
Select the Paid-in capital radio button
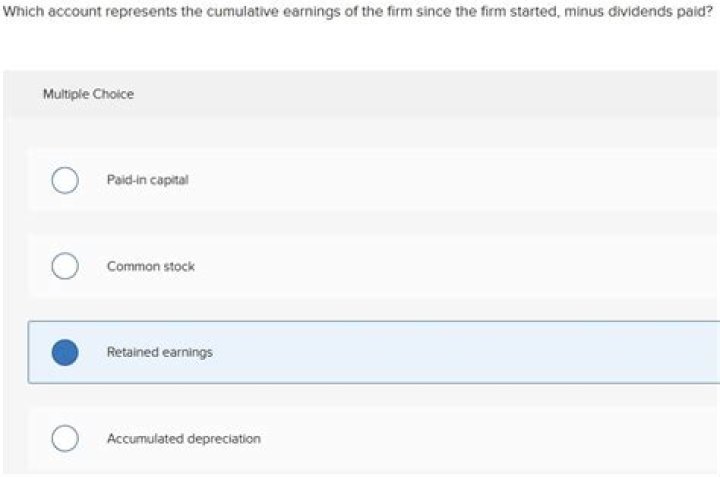coord(65,180)
